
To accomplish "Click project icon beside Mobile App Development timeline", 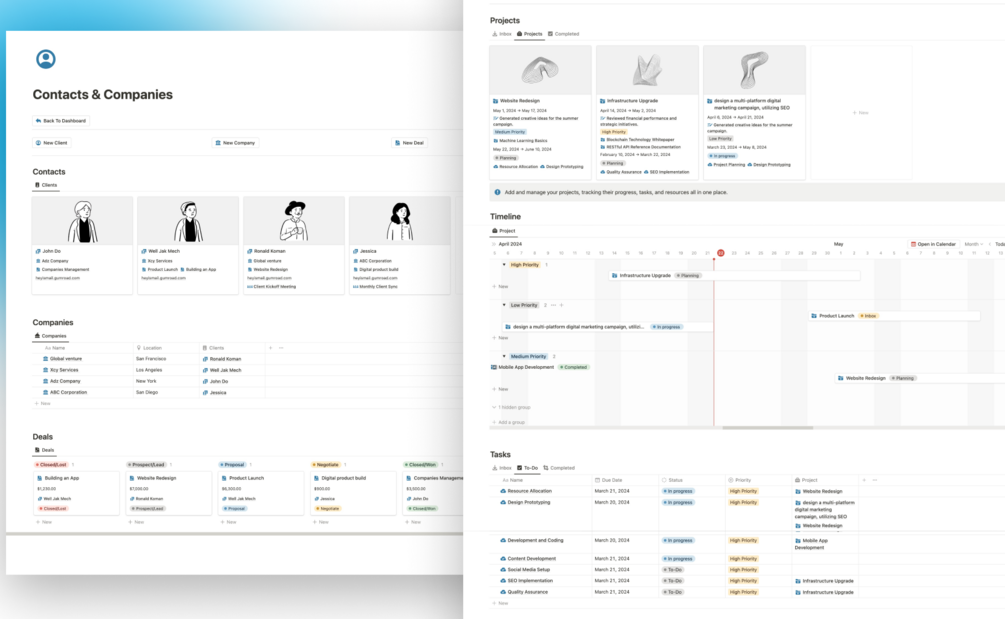I will coord(494,367).
